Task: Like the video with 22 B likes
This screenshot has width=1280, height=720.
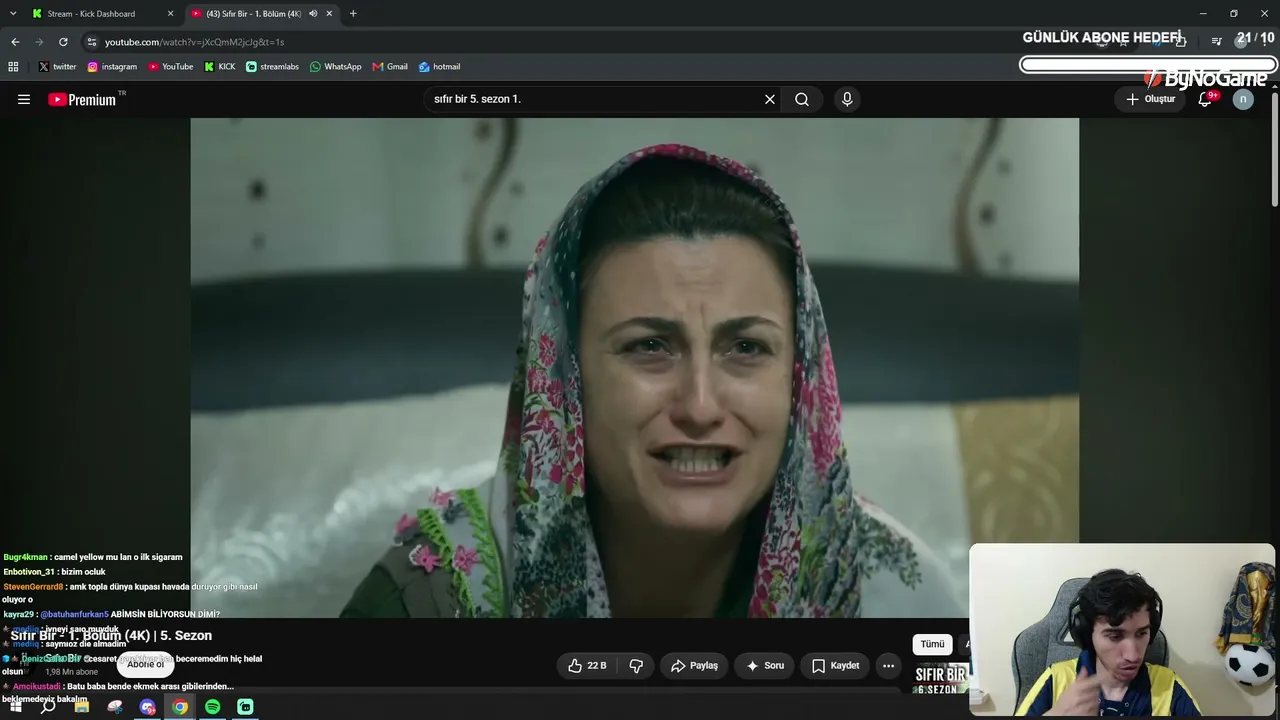Action: [x=587, y=665]
